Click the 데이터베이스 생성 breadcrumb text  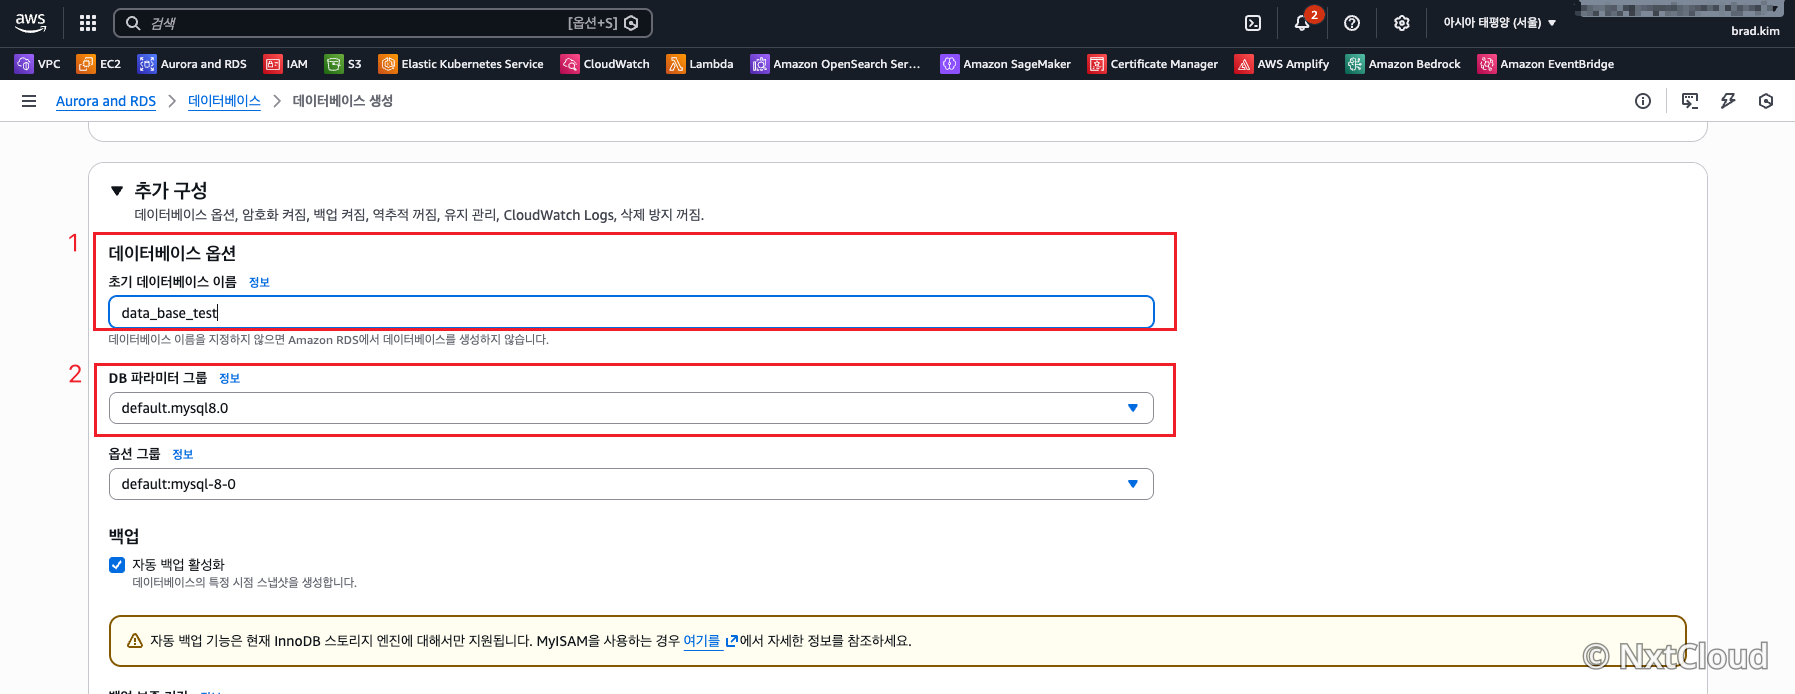tap(343, 101)
